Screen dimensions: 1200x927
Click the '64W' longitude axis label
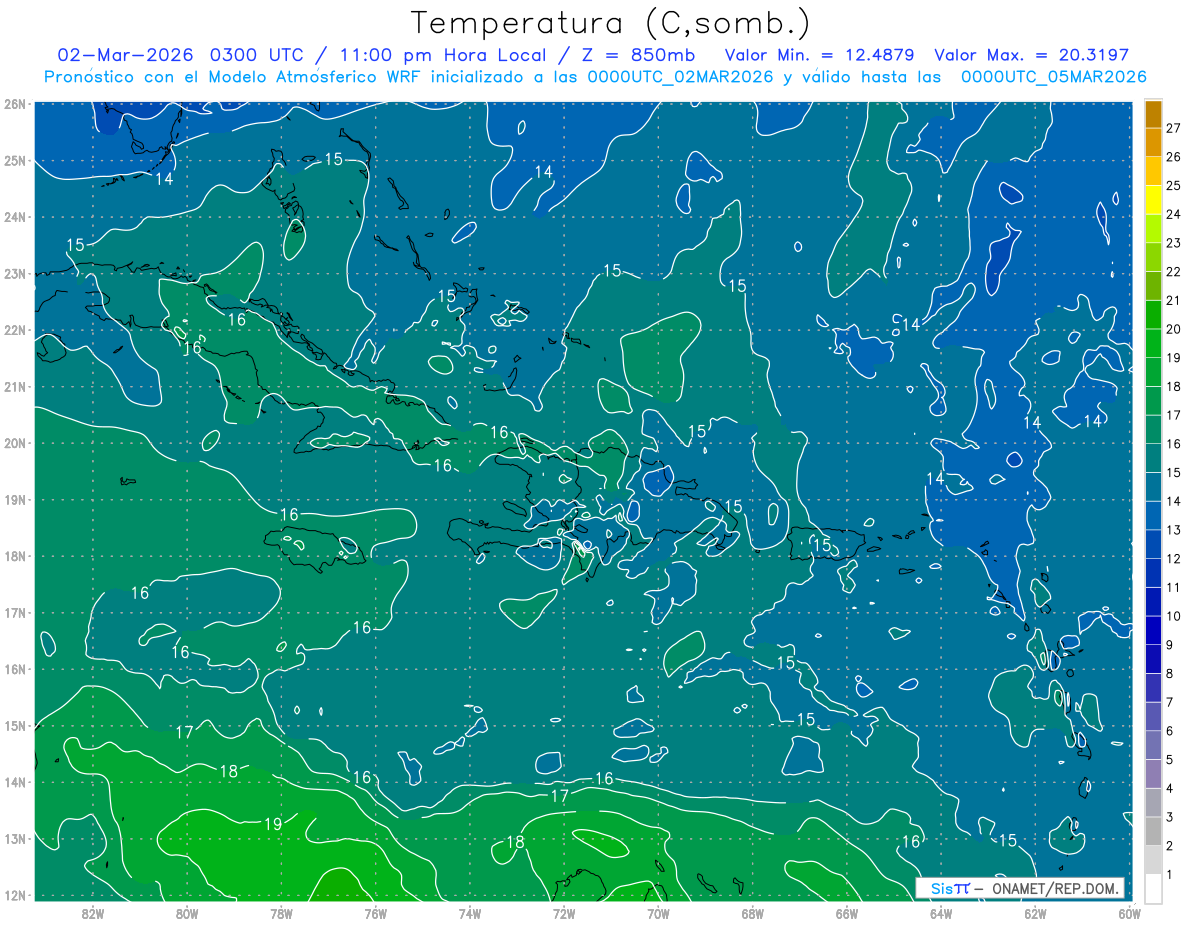click(x=940, y=913)
